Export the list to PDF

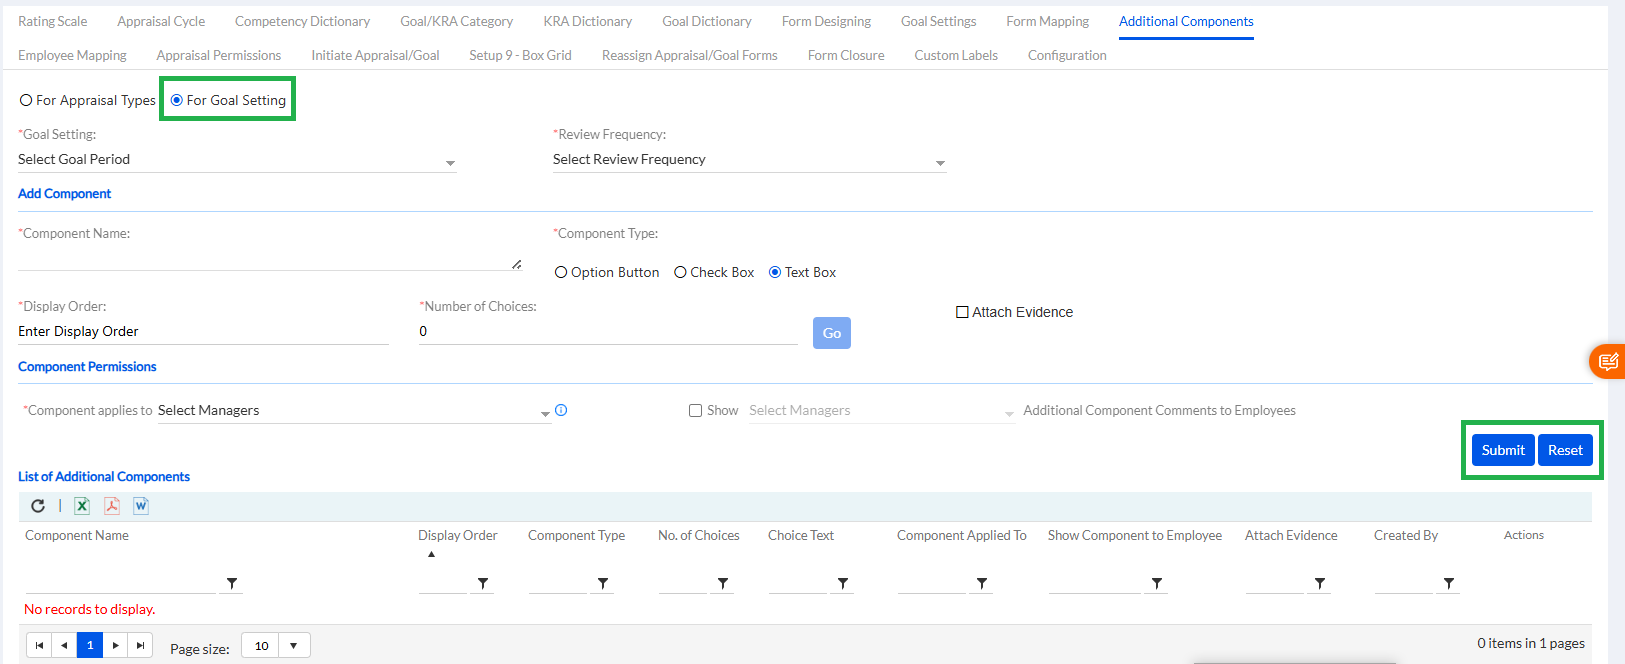112,506
